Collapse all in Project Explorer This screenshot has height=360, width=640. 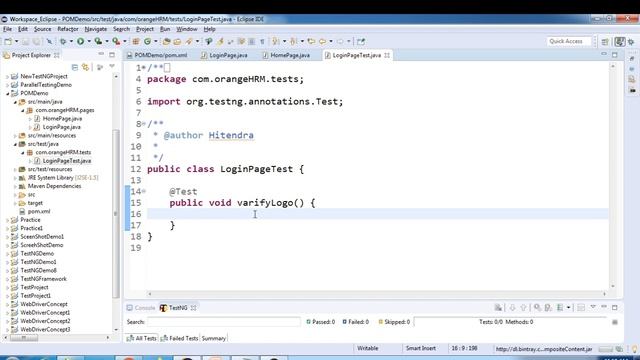click(x=75, y=67)
